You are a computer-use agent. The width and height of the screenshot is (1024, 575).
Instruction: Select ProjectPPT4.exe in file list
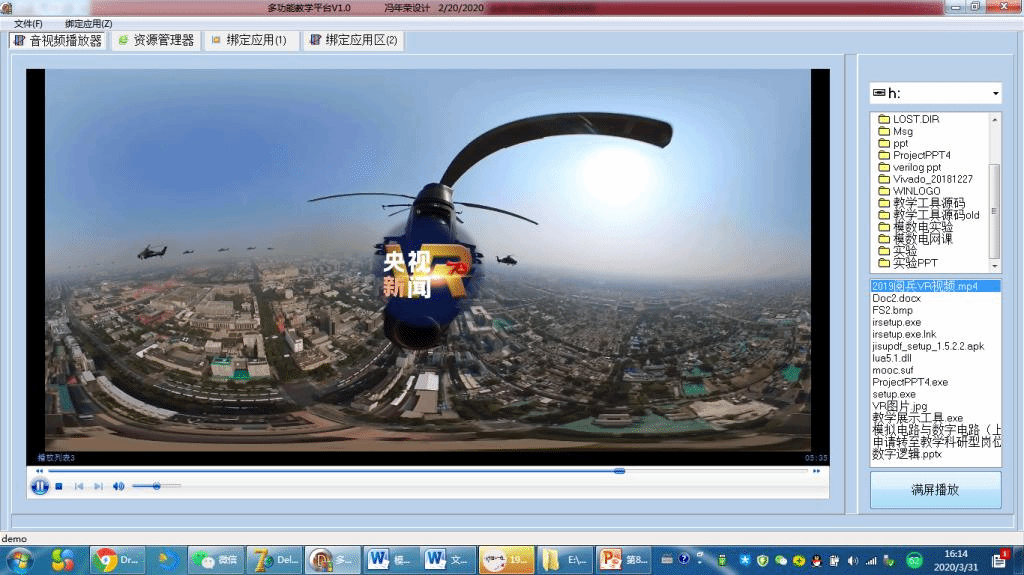tap(910, 382)
